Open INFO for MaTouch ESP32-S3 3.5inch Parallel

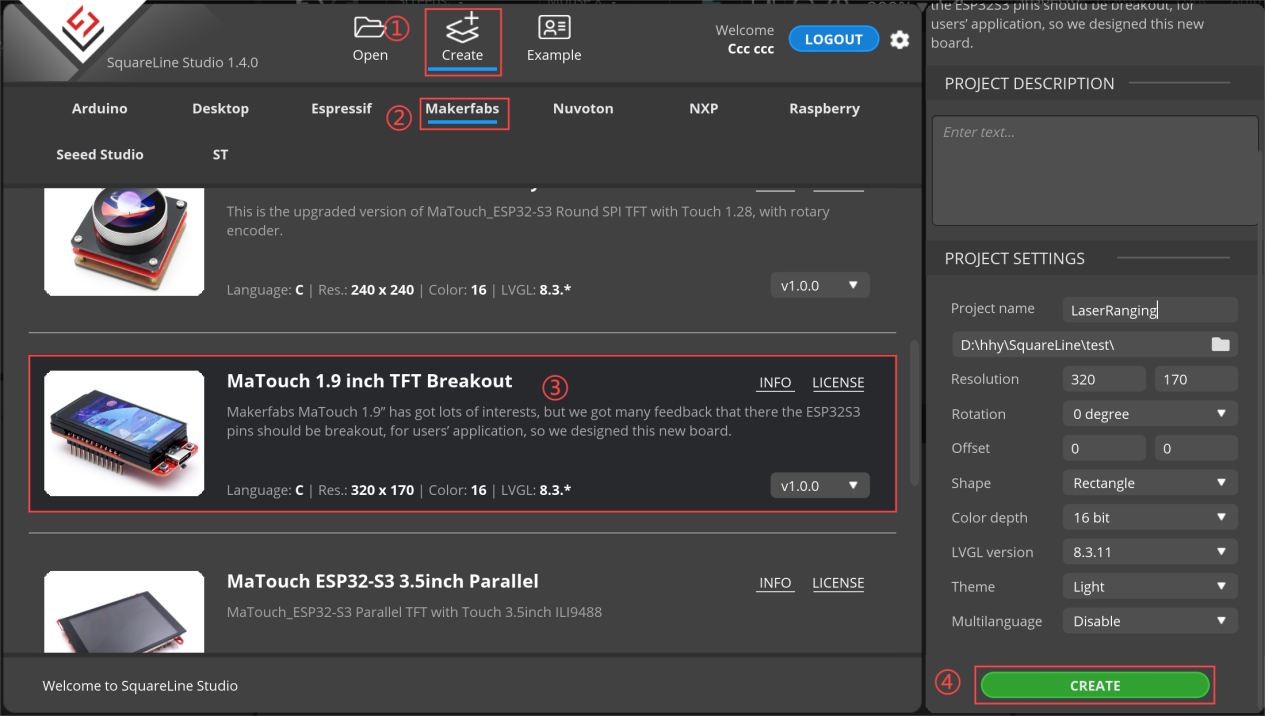775,583
